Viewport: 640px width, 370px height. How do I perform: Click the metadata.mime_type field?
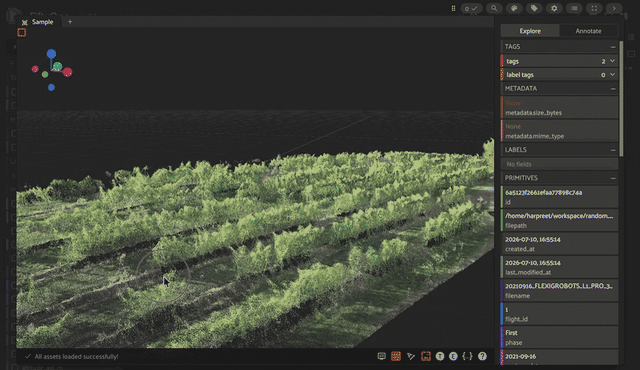559,131
